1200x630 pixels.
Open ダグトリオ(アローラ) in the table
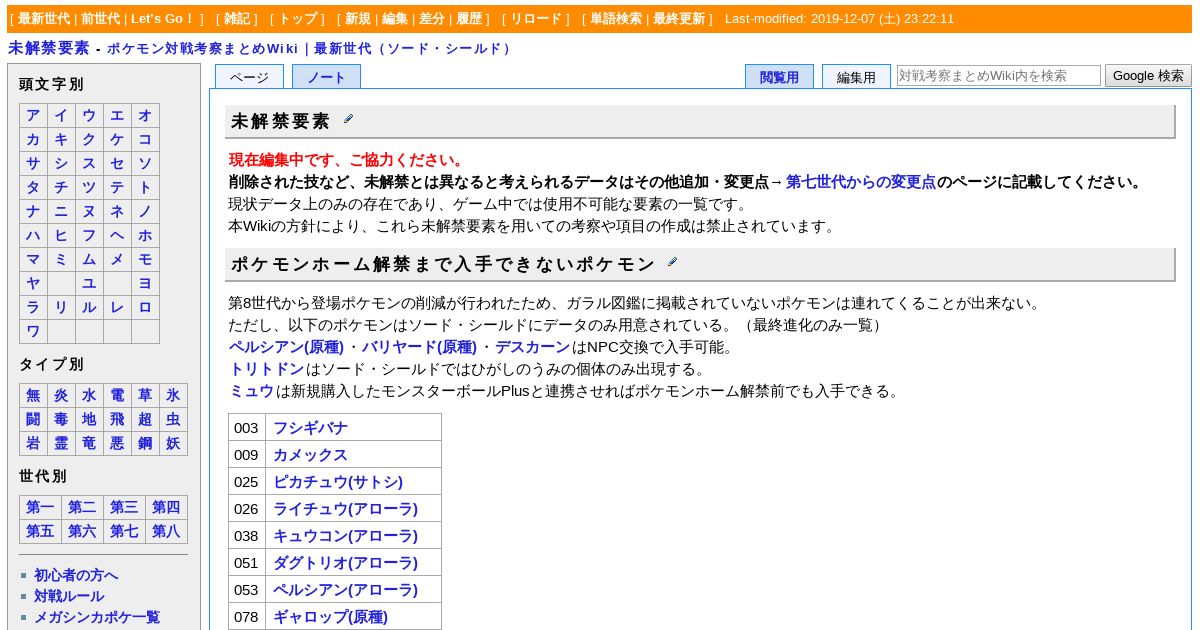(346, 563)
